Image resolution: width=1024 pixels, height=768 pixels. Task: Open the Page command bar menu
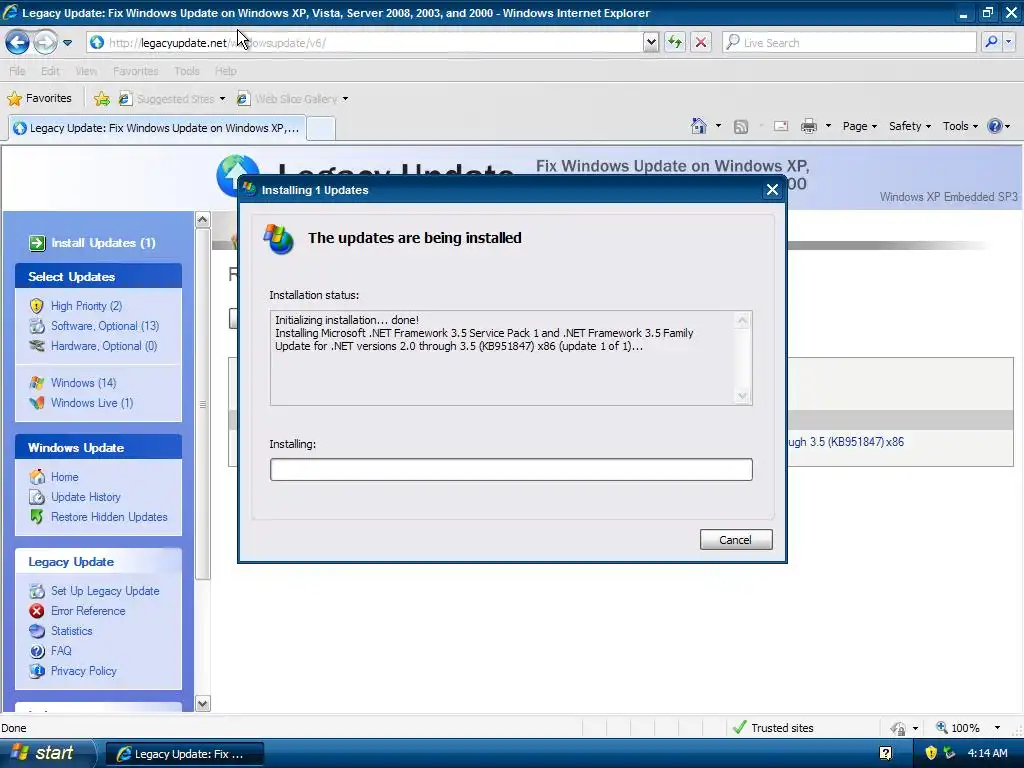click(x=859, y=126)
